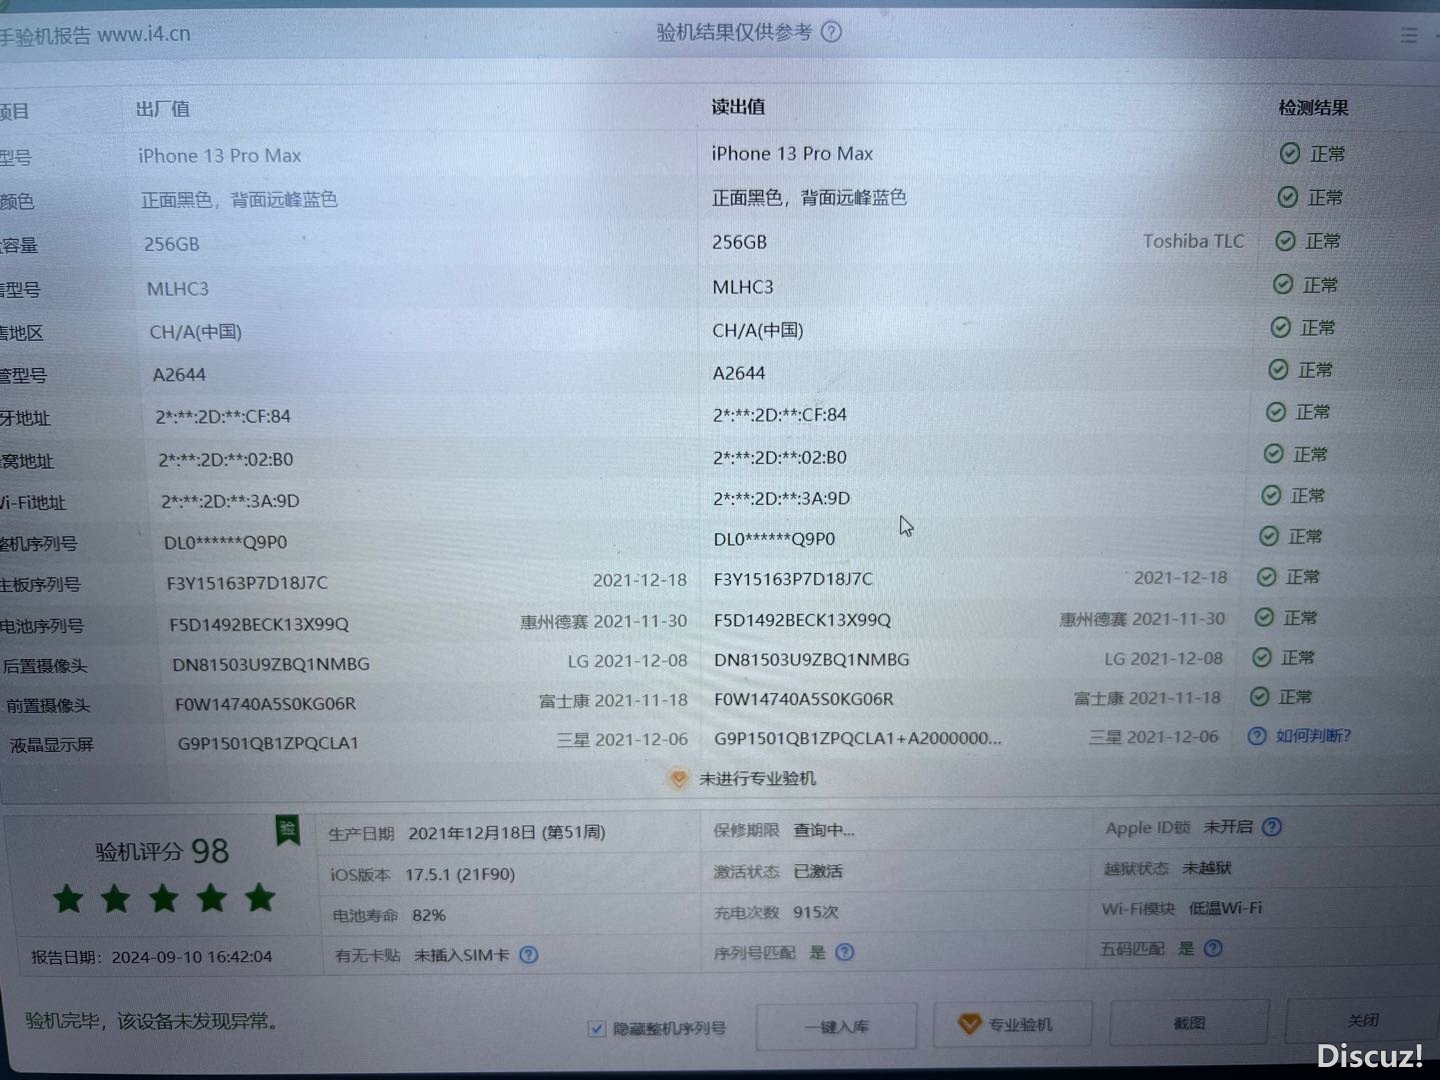Click 2*:**:2D:**:02:B0 in the 出厂值 column

click(226, 460)
